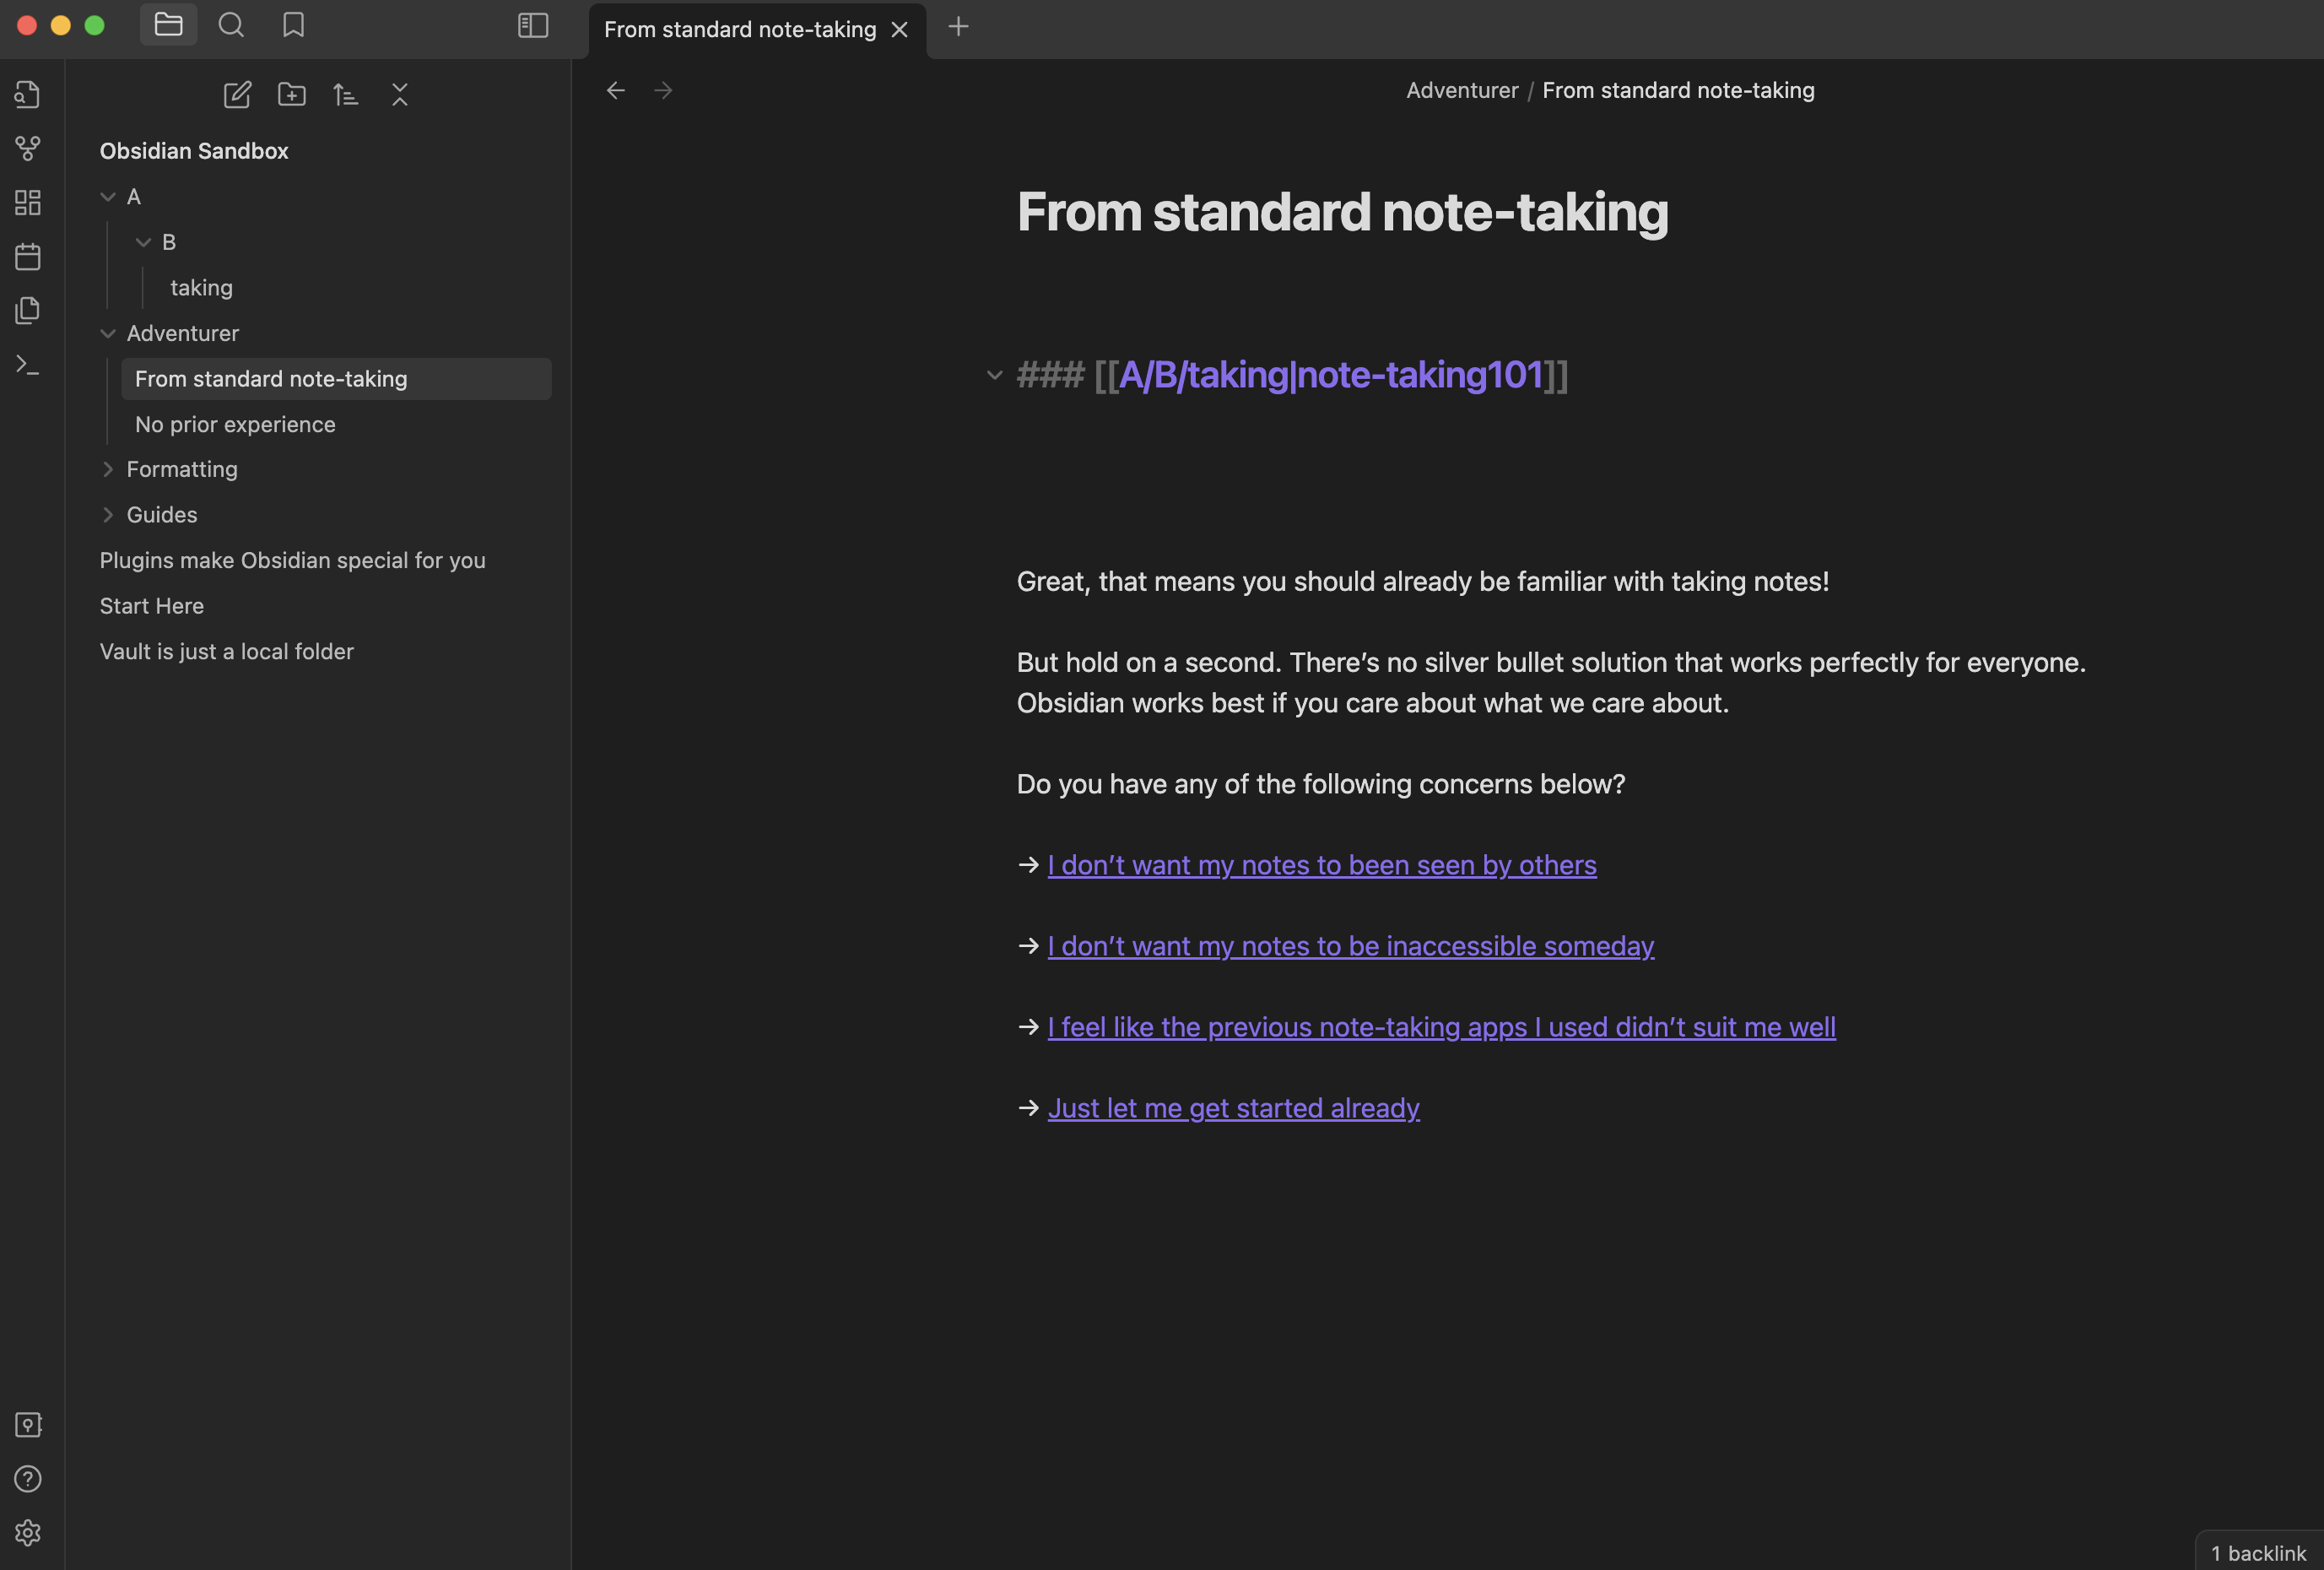This screenshot has width=2324, height=1570.
Task: Create new note in file explorer
Action: 237,95
